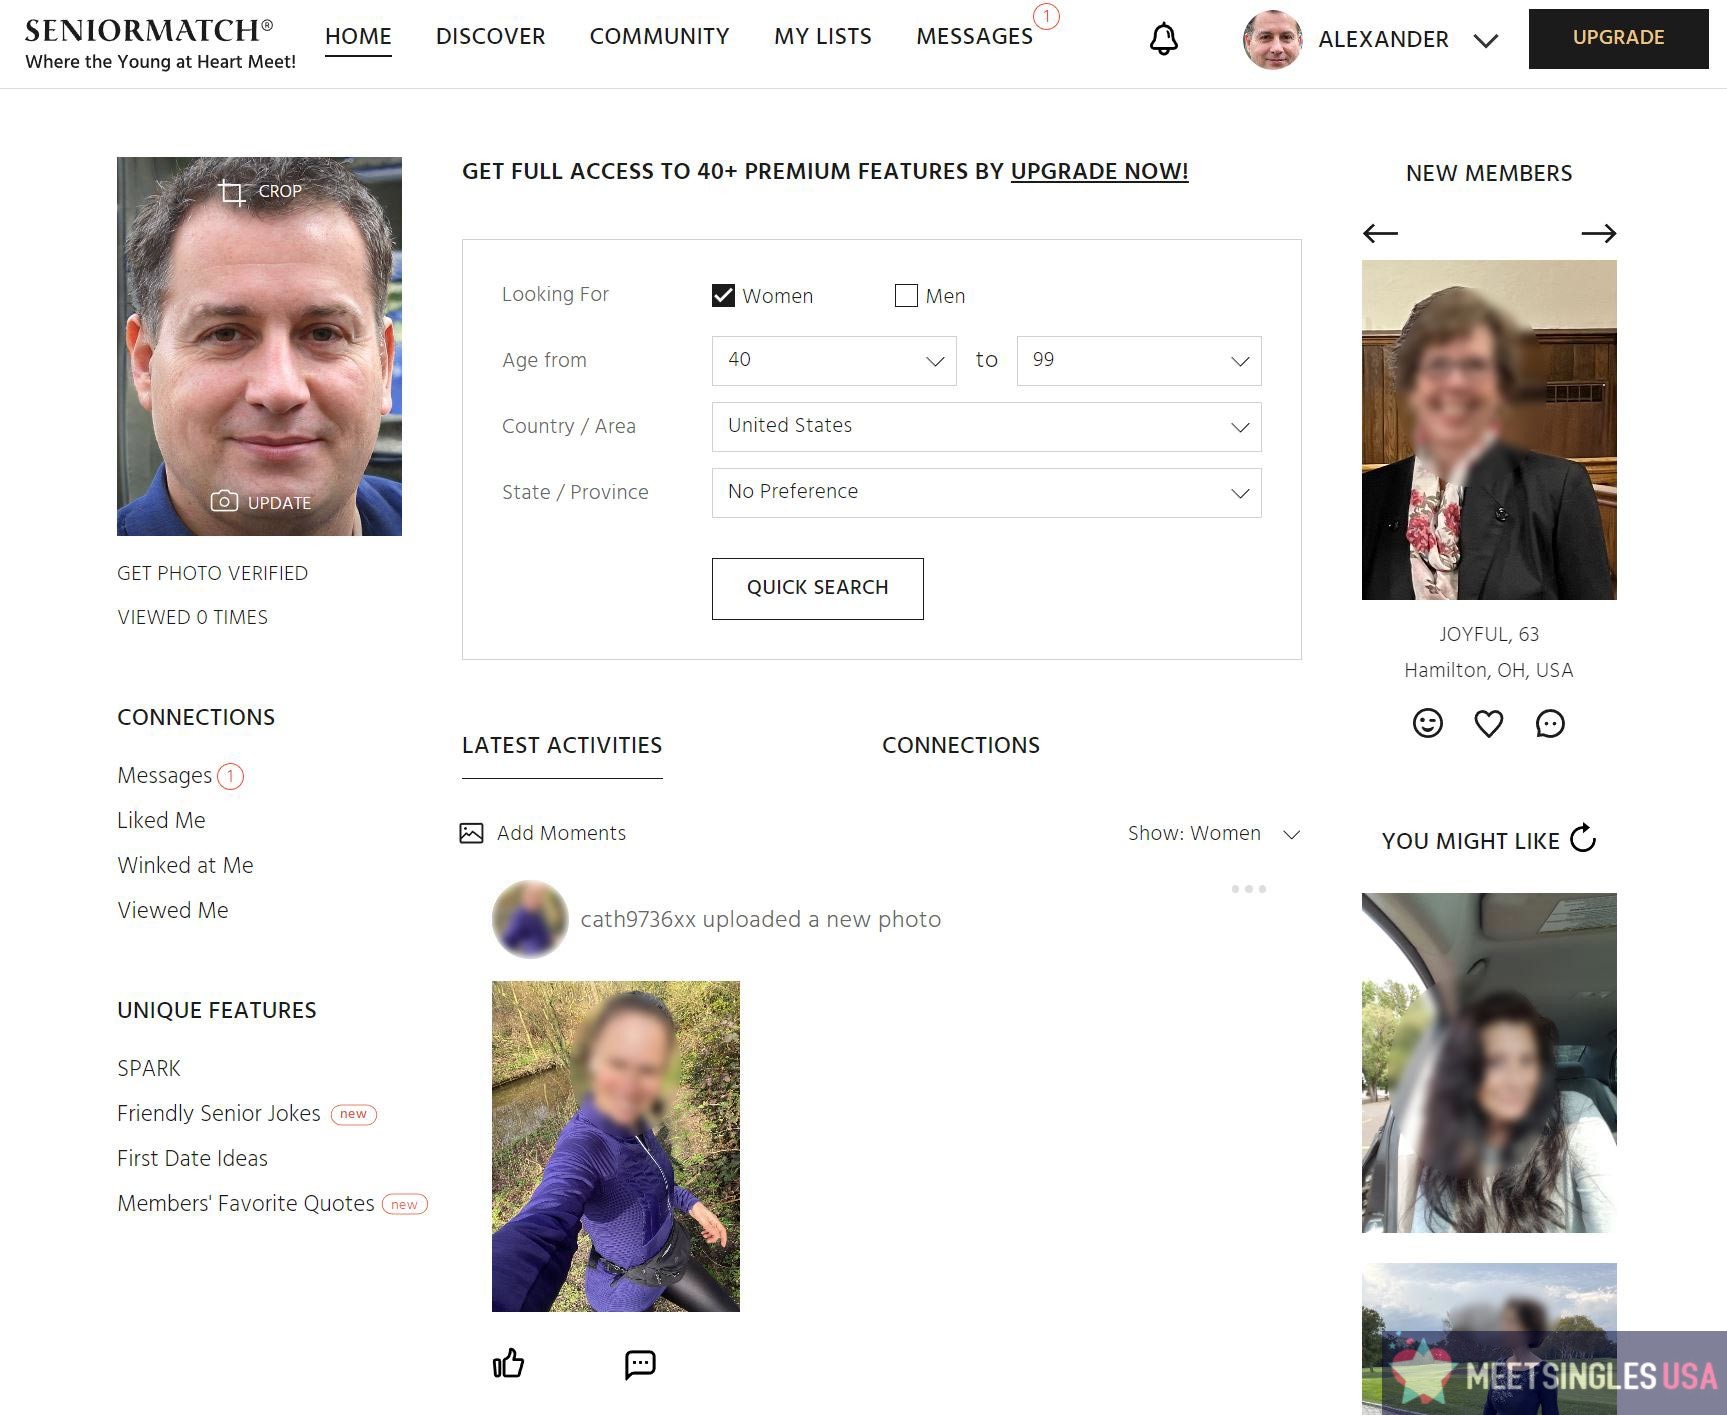Image resolution: width=1727 pixels, height=1415 pixels.
Task: Comment on cath9736xx's uploaded photo
Action: point(640,1364)
